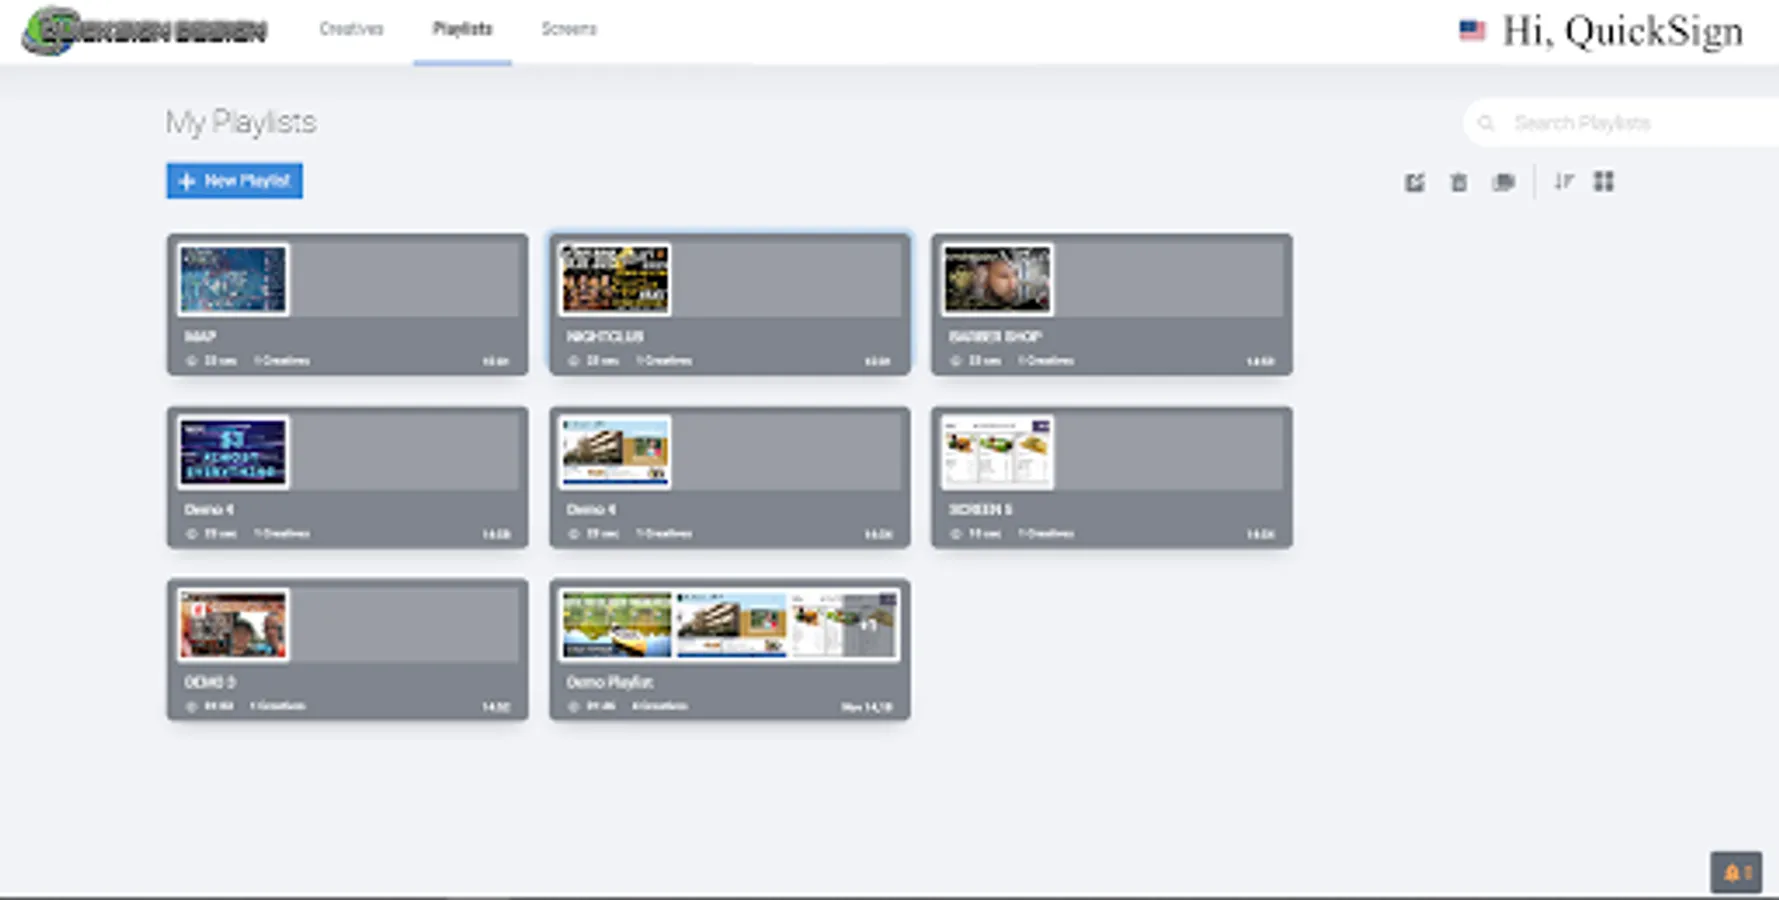The height and width of the screenshot is (900, 1779).
Task: Click the sort playlists icon
Action: tap(1563, 182)
